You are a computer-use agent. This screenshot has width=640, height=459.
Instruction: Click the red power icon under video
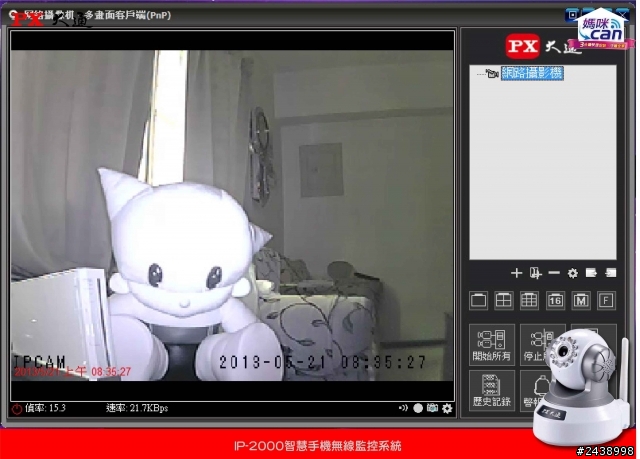click(17, 409)
